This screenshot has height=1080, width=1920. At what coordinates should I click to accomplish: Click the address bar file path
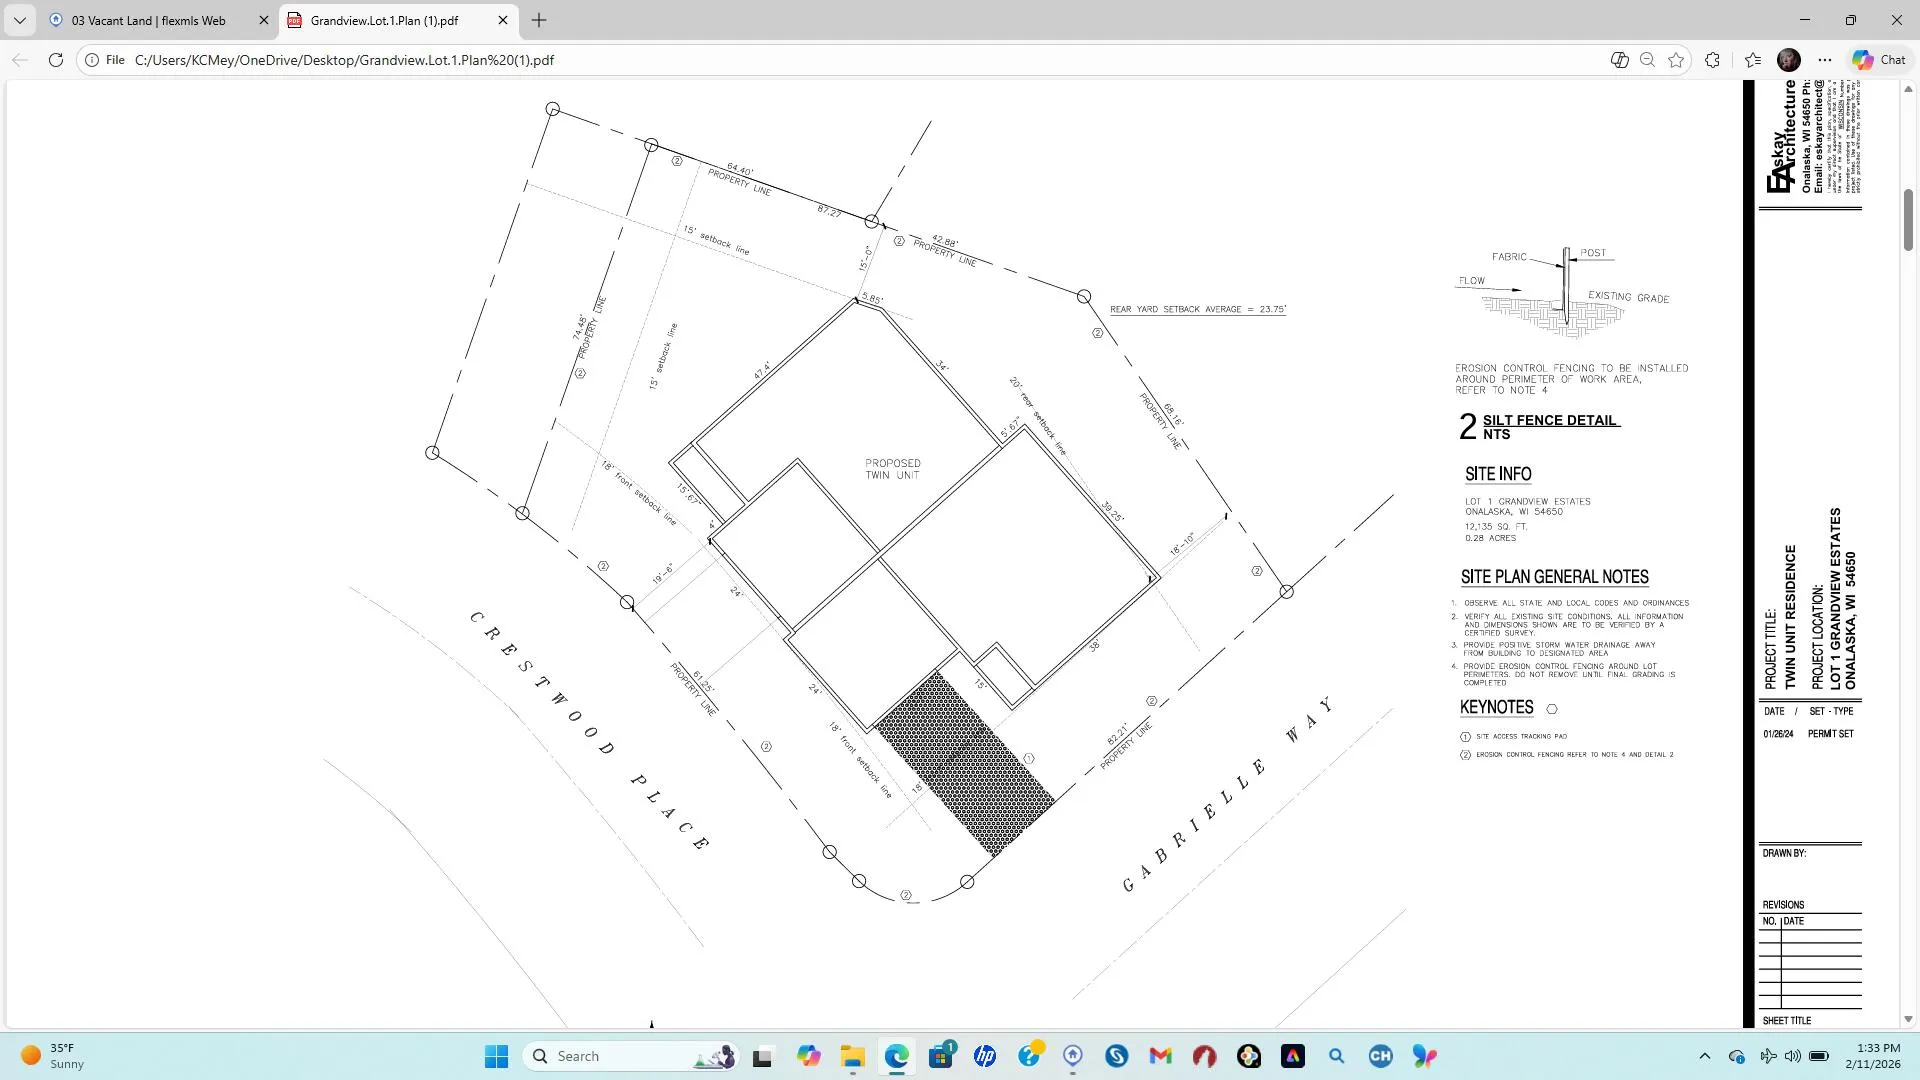click(344, 60)
